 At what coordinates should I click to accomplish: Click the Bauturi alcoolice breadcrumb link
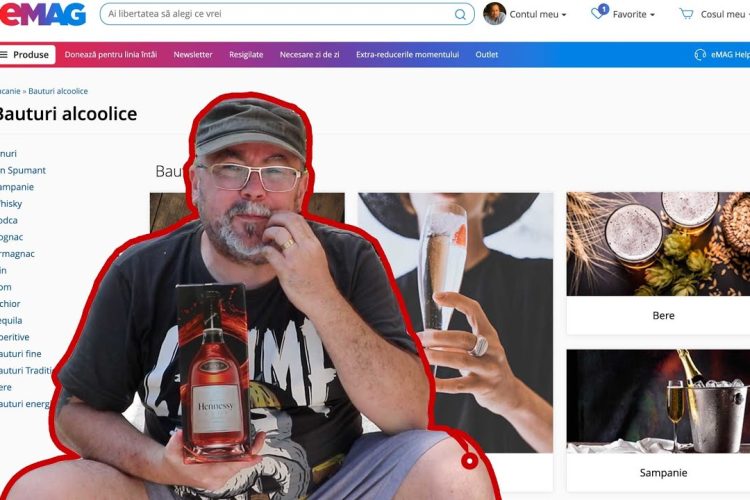(x=58, y=91)
